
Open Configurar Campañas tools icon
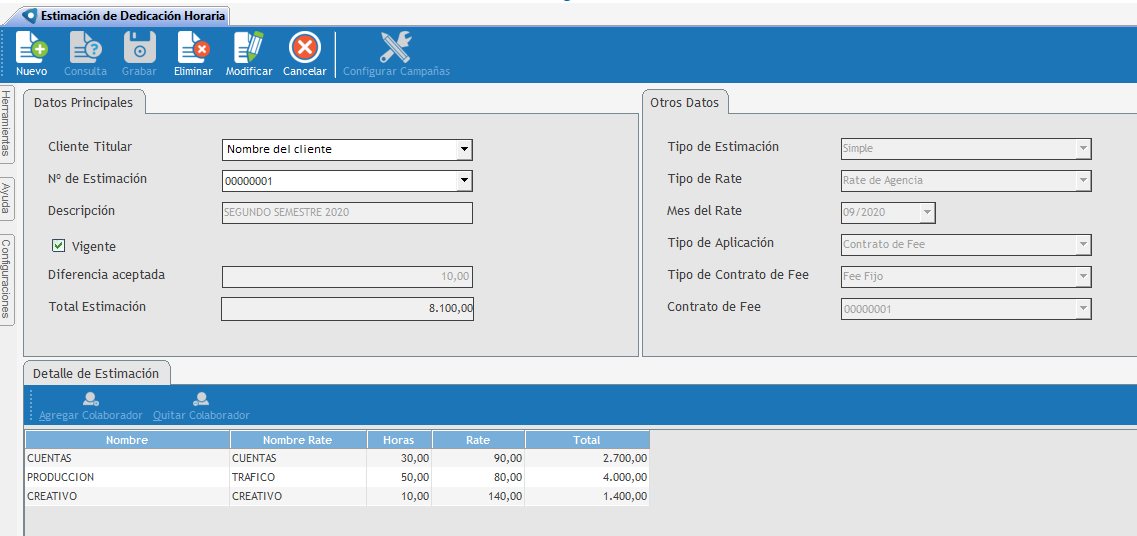[x=396, y=48]
